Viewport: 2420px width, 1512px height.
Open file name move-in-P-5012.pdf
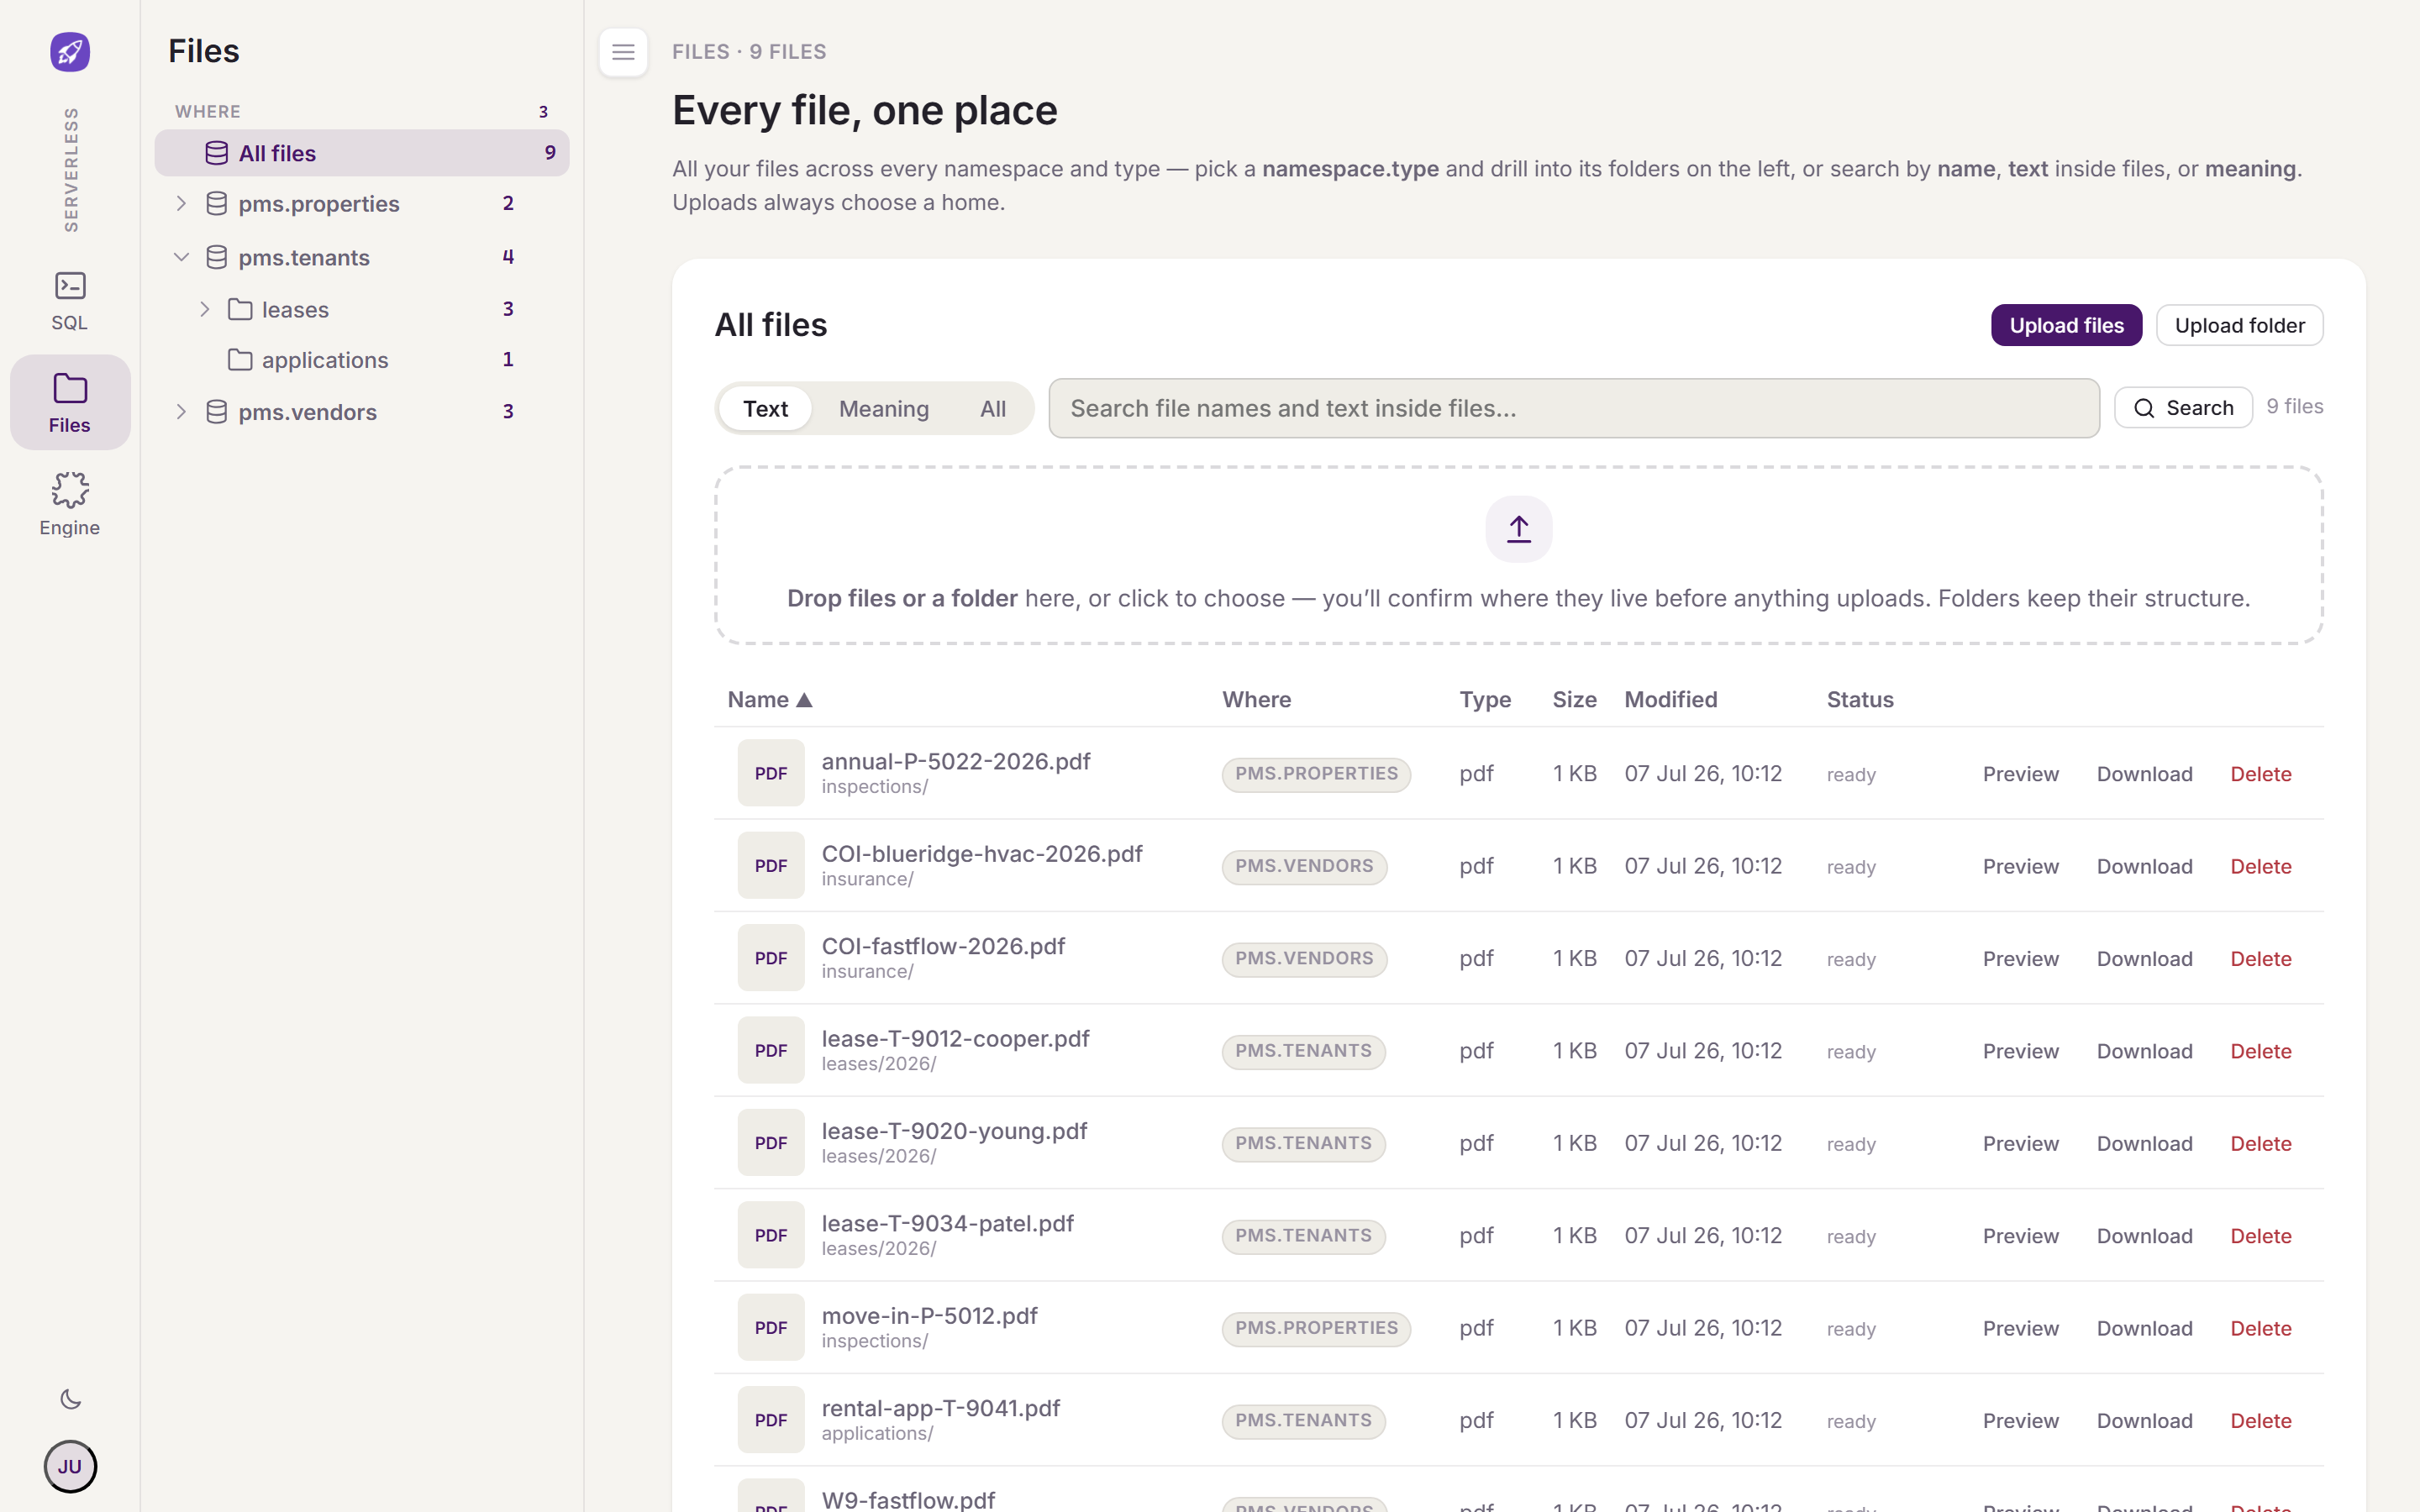tap(929, 1316)
